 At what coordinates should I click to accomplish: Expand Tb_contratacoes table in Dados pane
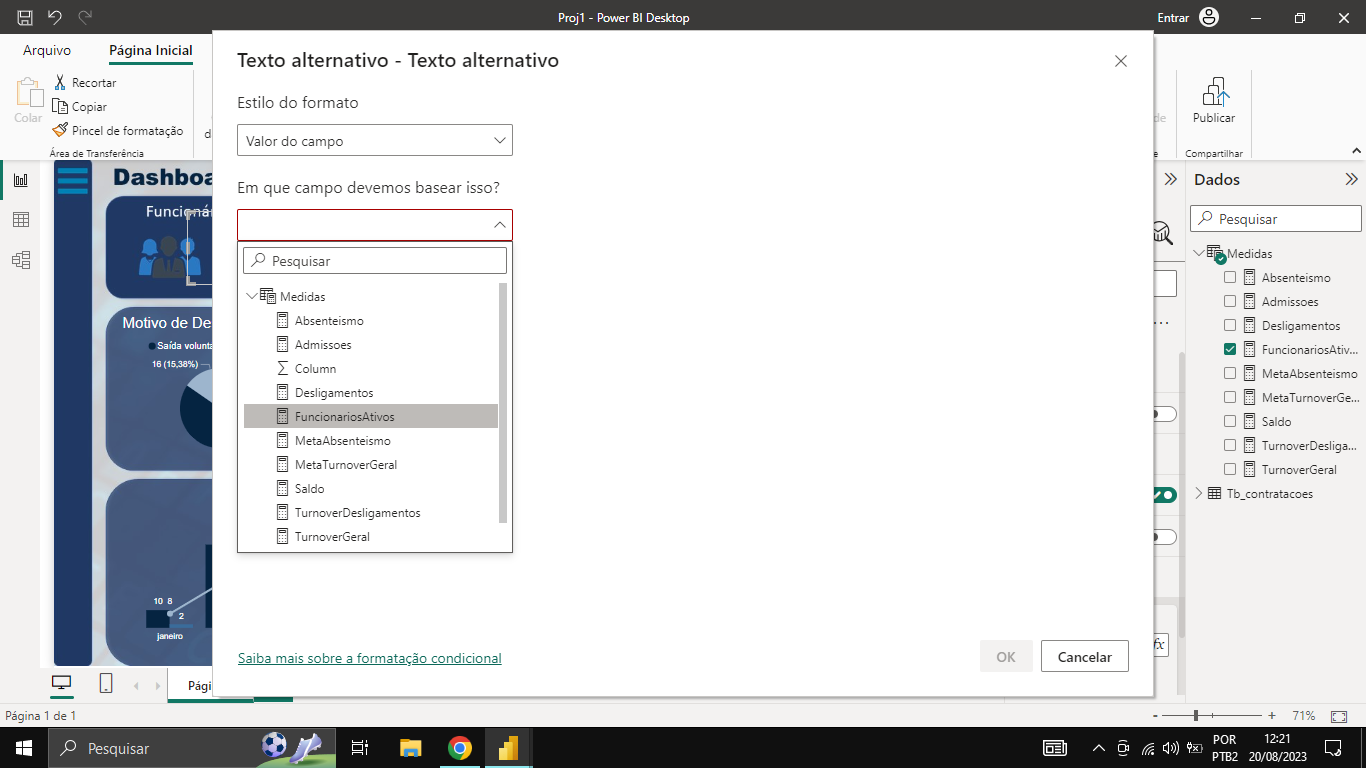[1199, 493]
